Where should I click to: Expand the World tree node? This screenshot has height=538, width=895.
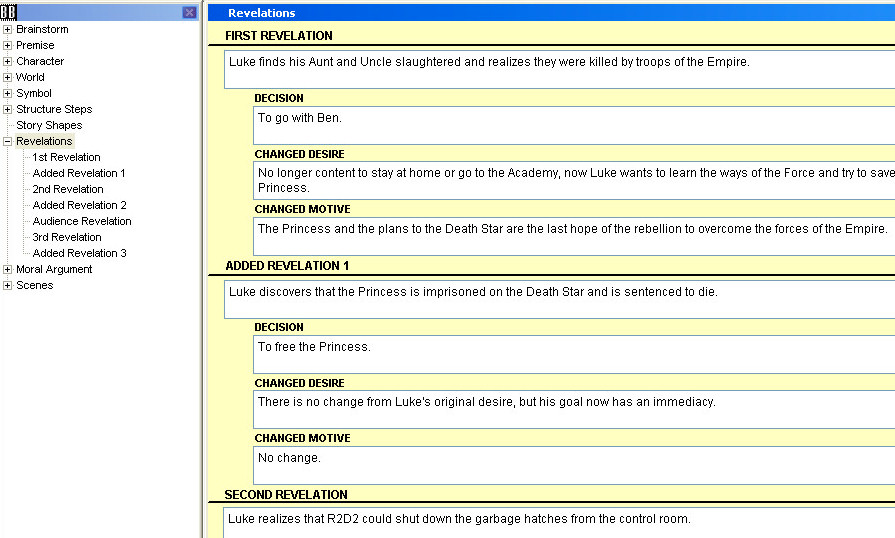point(8,77)
